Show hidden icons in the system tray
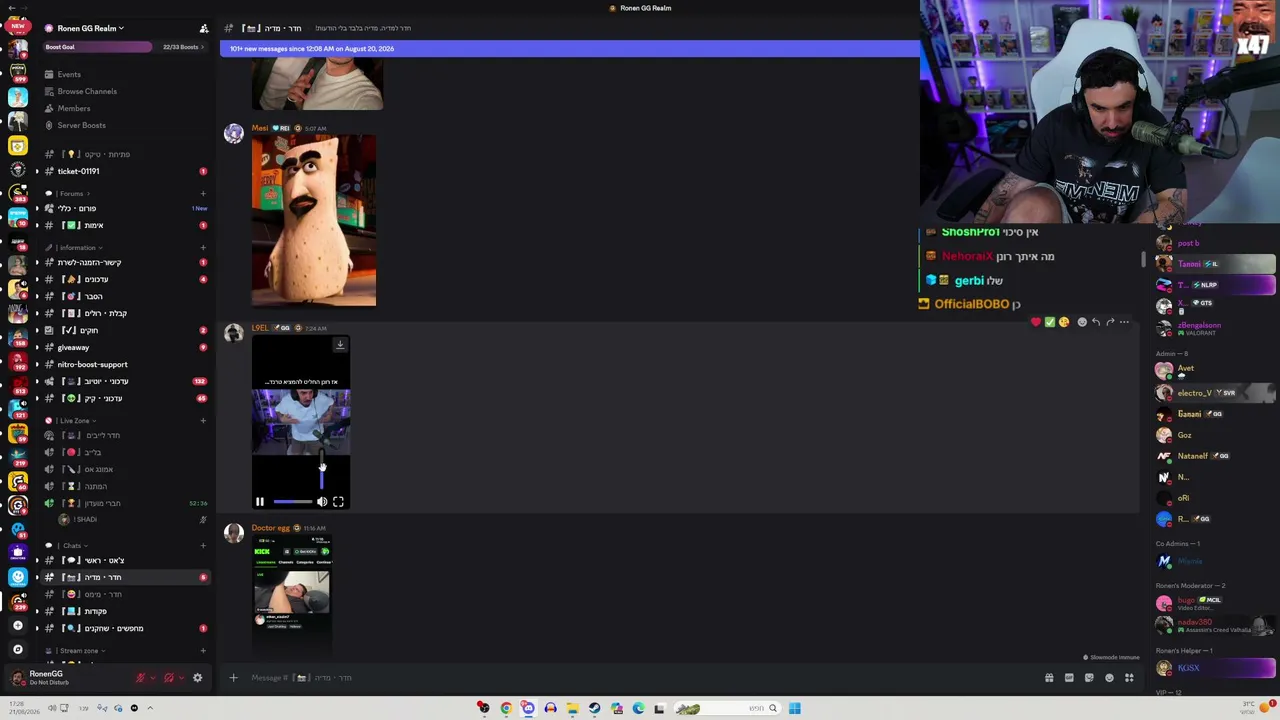The image size is (1280, 720). (150, 709)
